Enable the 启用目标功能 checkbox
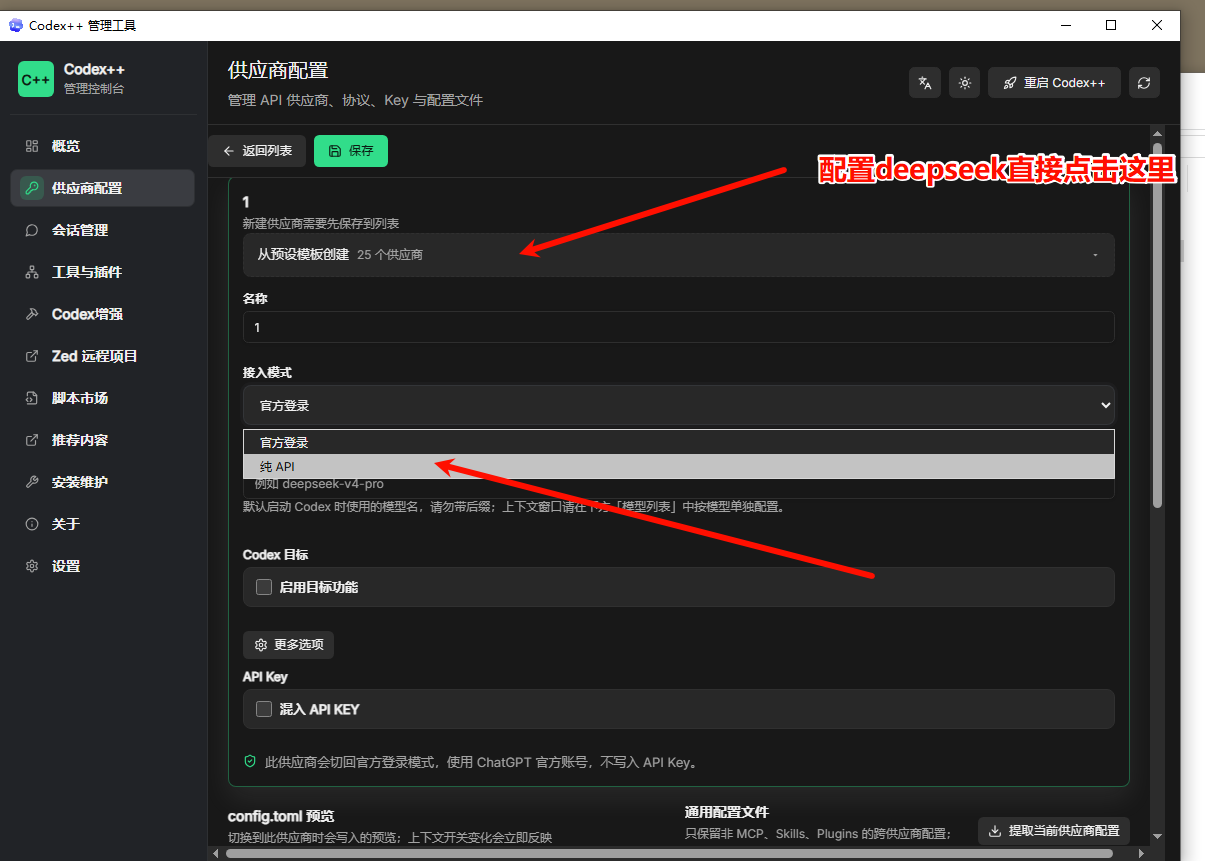The height and width of the screenshot is (861, 1205). pyautogui.click(x=264, y=587)
